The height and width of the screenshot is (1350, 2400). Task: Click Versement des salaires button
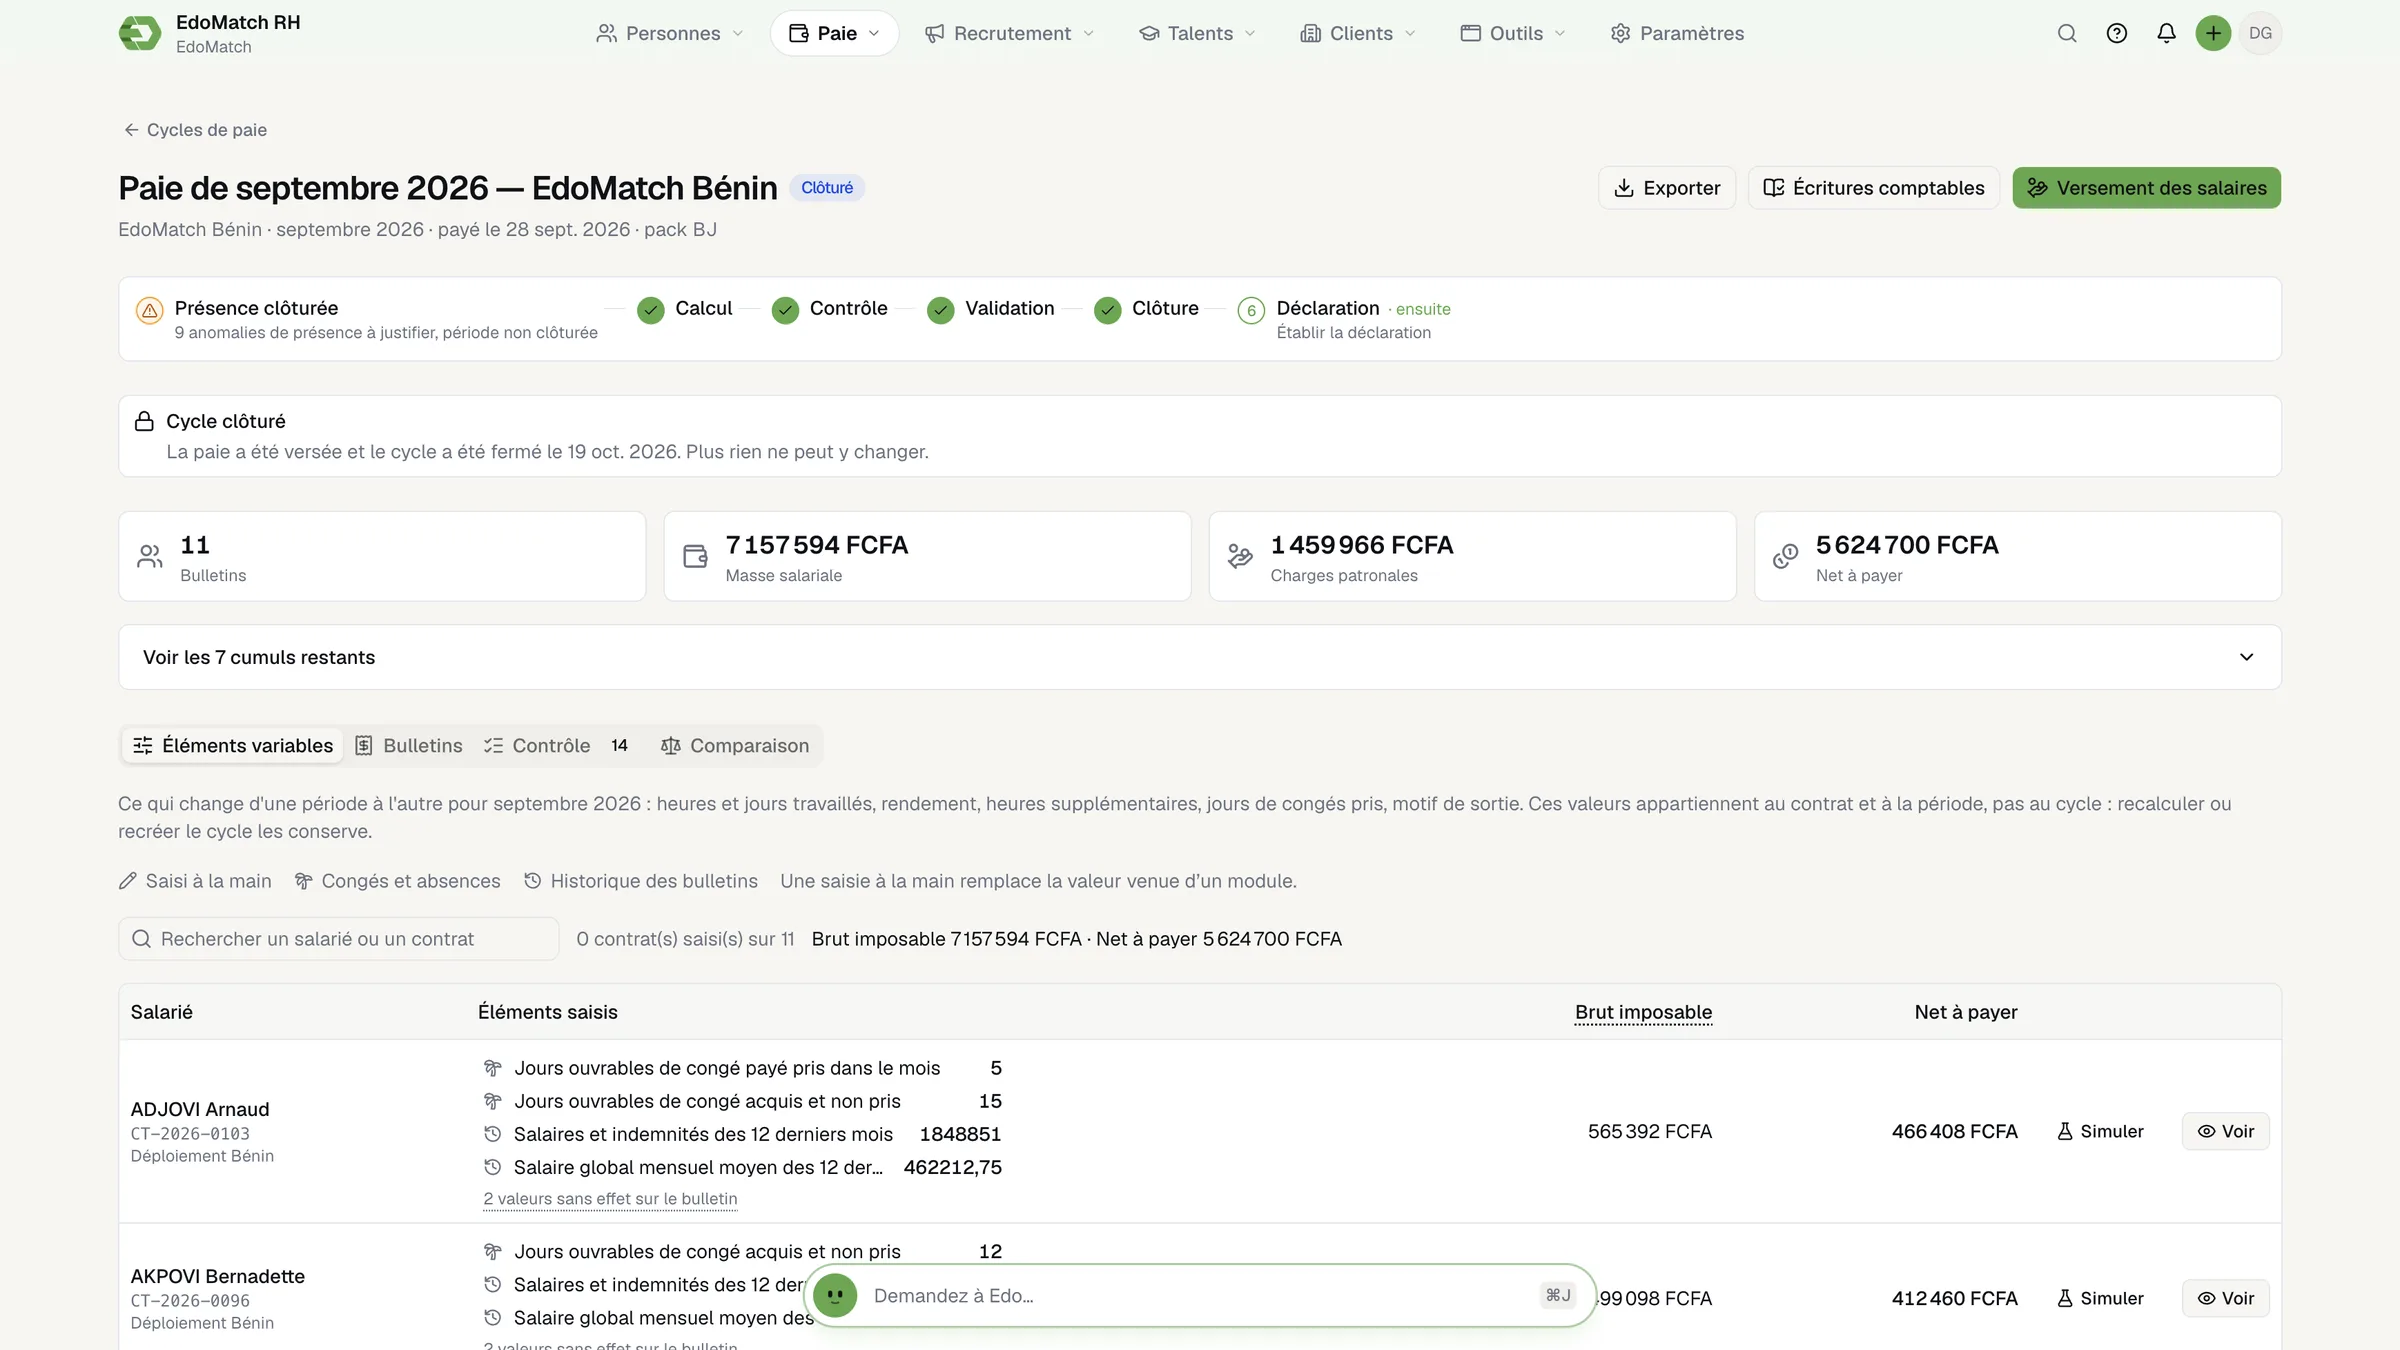pos(2147,188)
